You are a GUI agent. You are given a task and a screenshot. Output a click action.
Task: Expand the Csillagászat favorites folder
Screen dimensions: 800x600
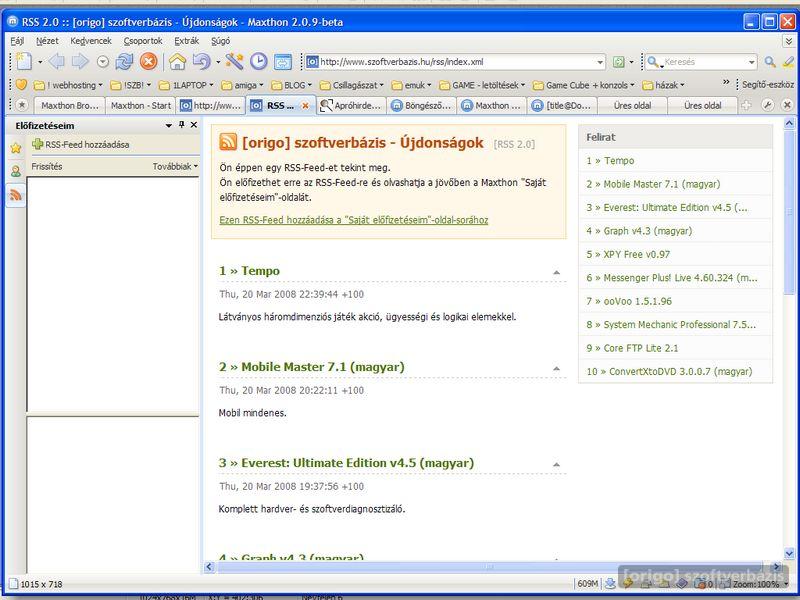coord(351,85)
